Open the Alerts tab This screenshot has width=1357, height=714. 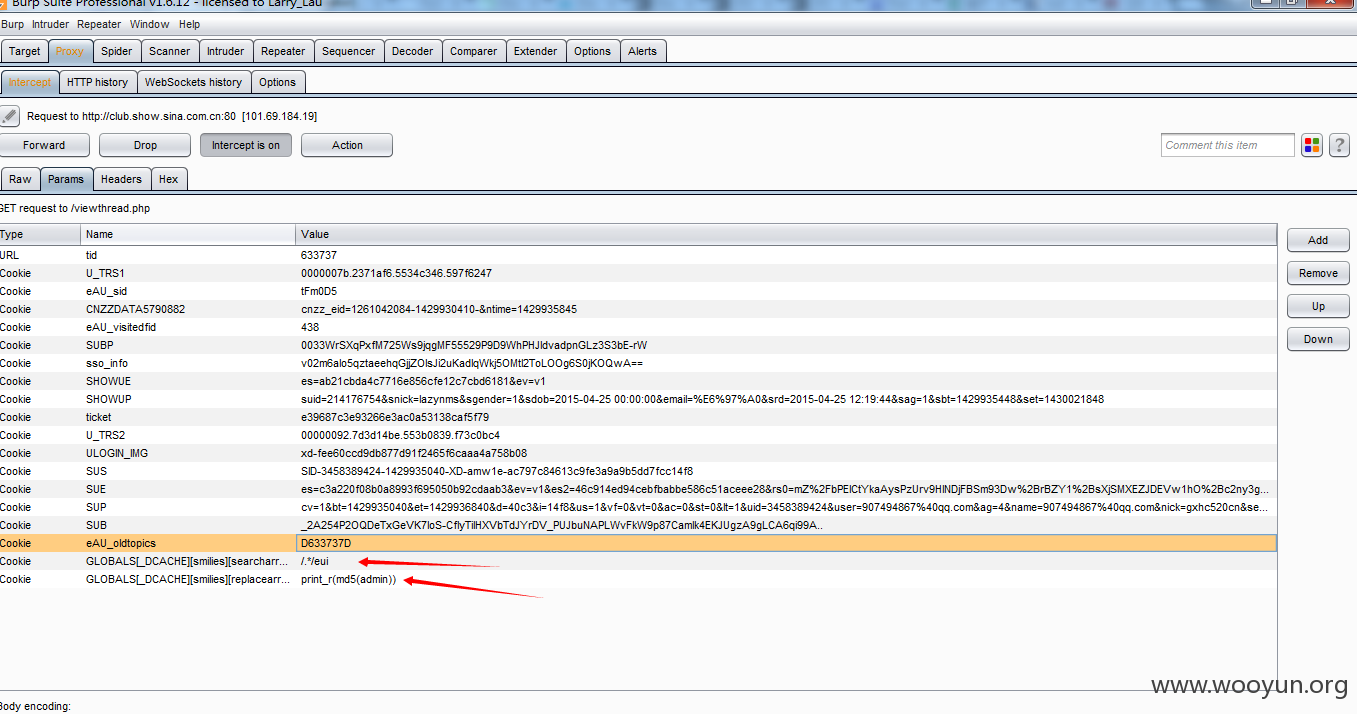(x=643, y=51)
